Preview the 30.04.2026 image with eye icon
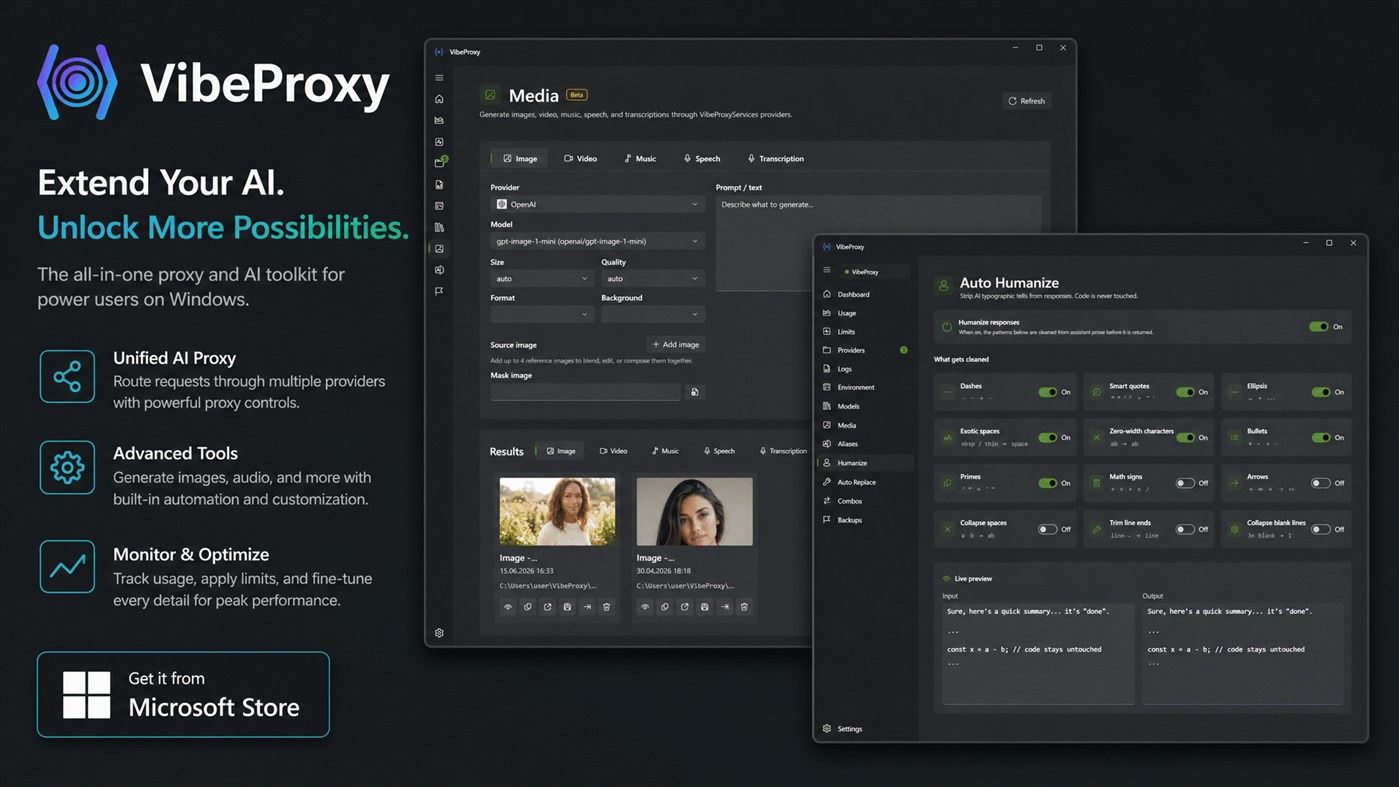 point(645,607)
